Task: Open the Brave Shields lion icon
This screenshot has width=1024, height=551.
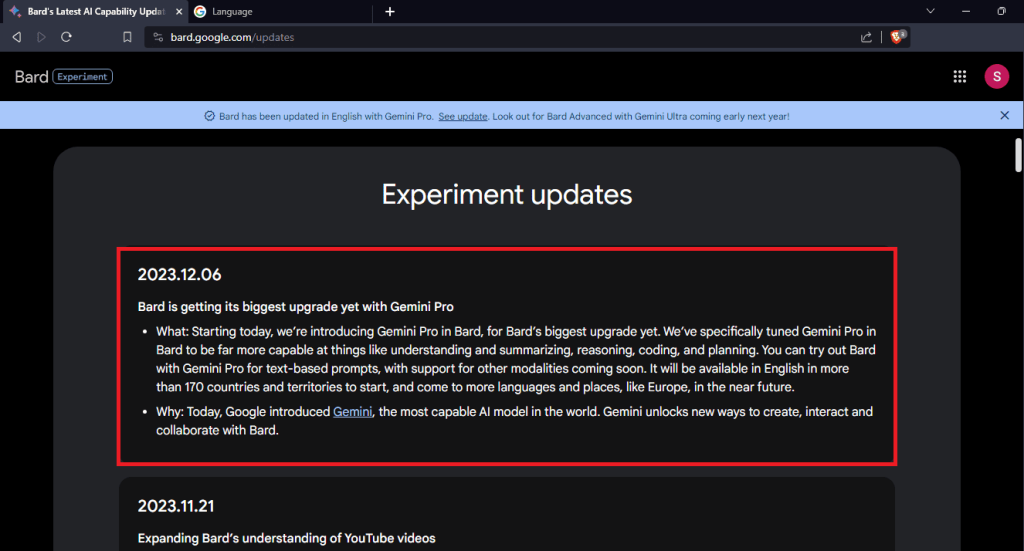Action: click(x=898, y=37)
